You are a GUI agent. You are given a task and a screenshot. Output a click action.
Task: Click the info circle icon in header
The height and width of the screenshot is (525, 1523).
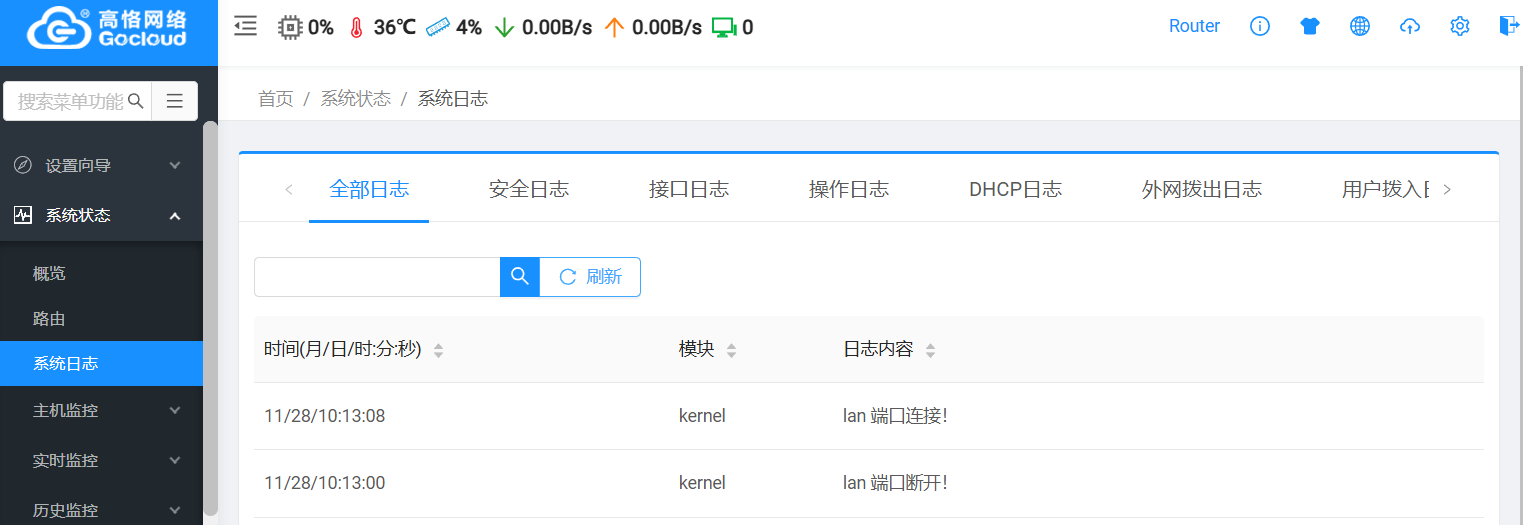(1260, 27)
